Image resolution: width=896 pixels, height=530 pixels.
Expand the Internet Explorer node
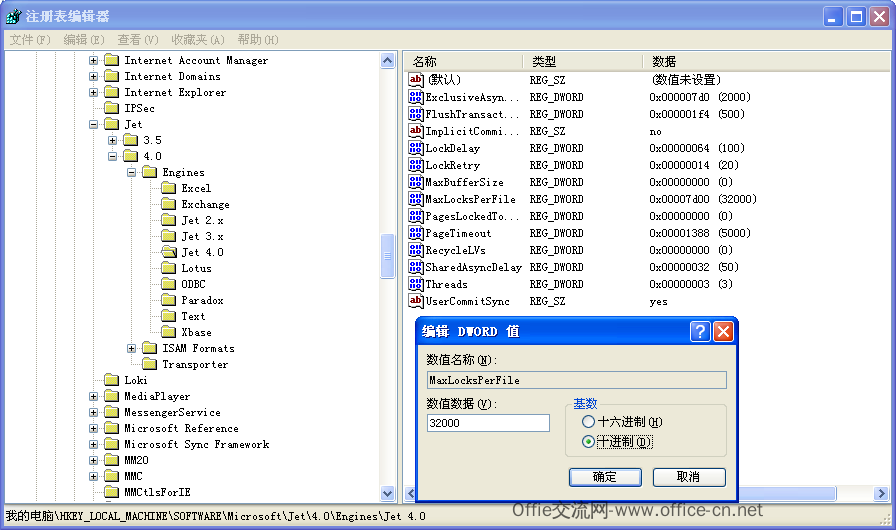click(94, 92)
